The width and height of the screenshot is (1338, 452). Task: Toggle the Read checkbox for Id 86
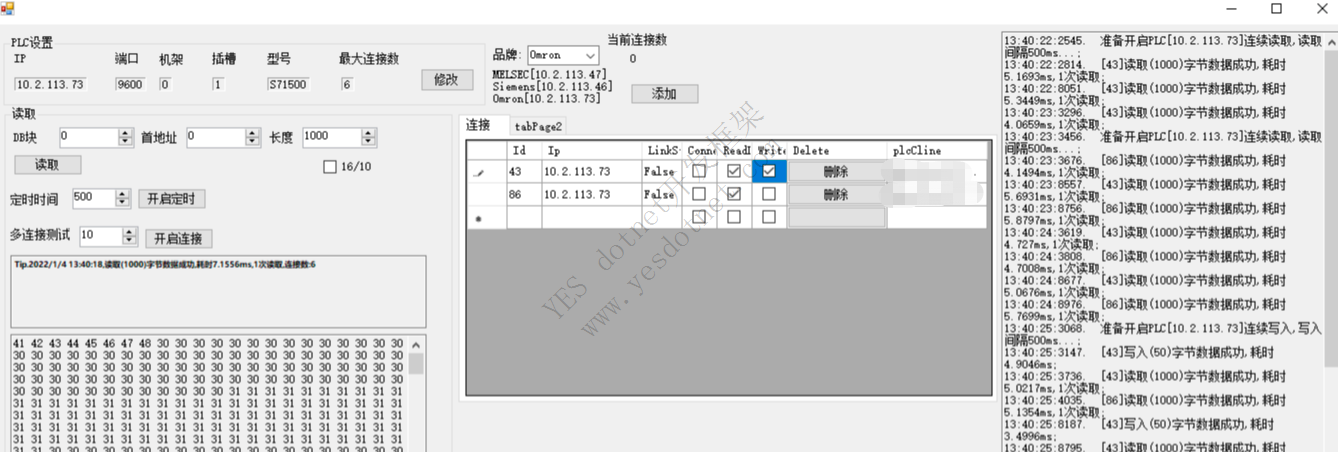point(734,194)
